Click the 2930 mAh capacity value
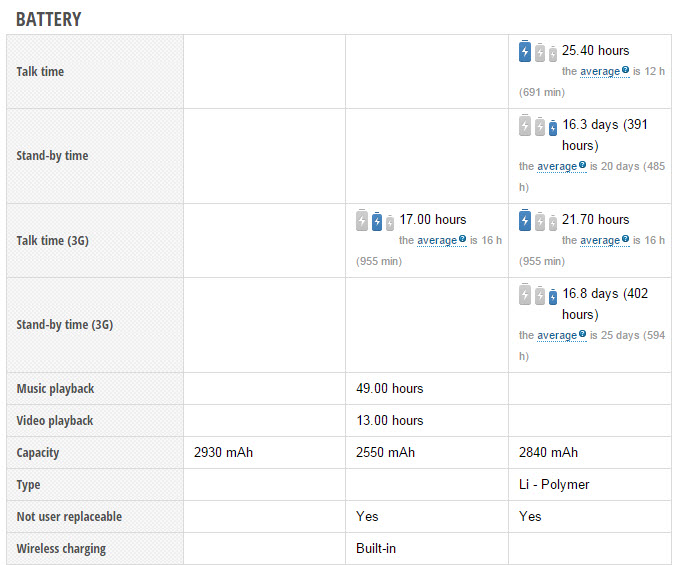 (x=223, y=452)
